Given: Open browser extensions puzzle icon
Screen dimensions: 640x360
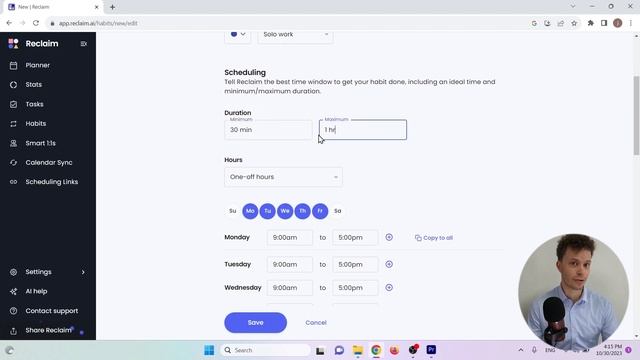Looking at the screenshot, I should coord(591,23).
